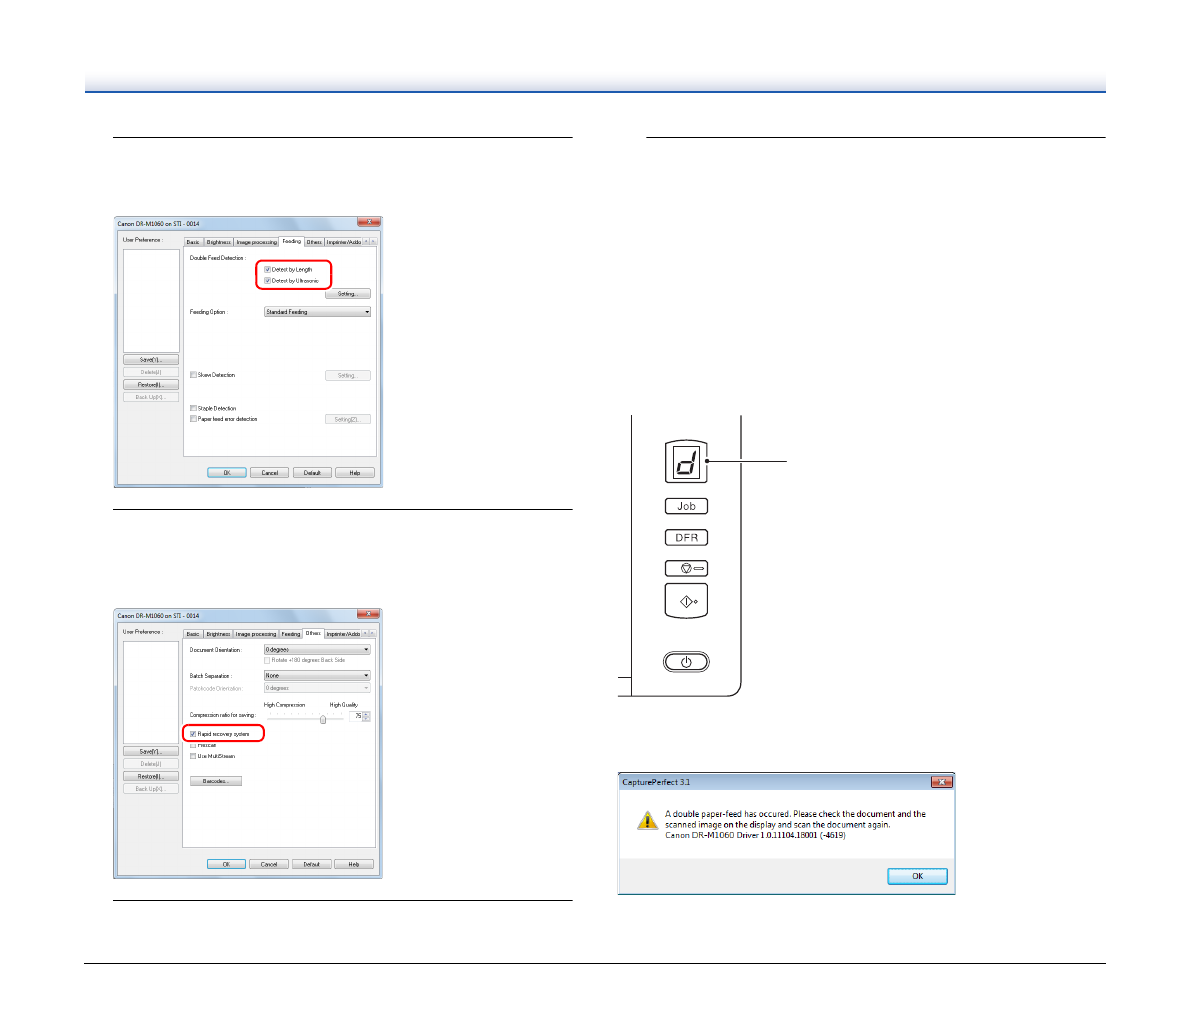Click OK in the double paper-feed message
The height and width of the screenshot is (1020, 1190).
tap(917, 876)
